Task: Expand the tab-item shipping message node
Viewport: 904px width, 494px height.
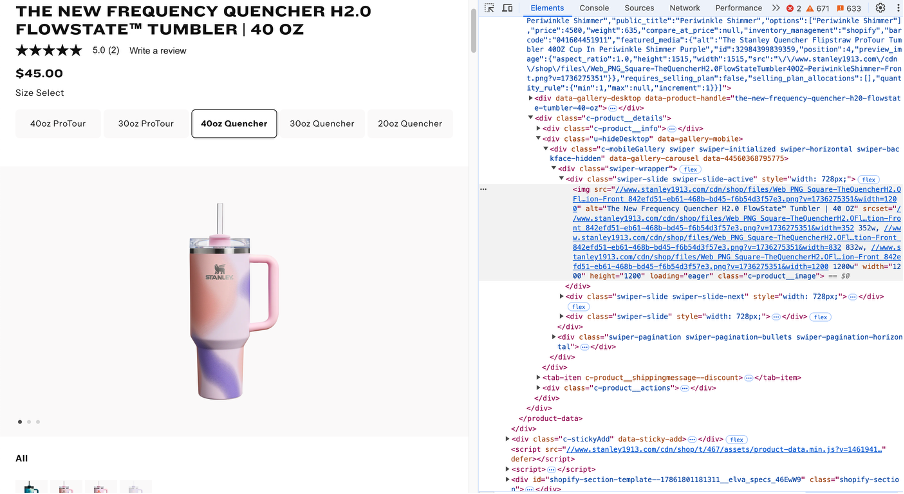Action: (x=538, y=378)
